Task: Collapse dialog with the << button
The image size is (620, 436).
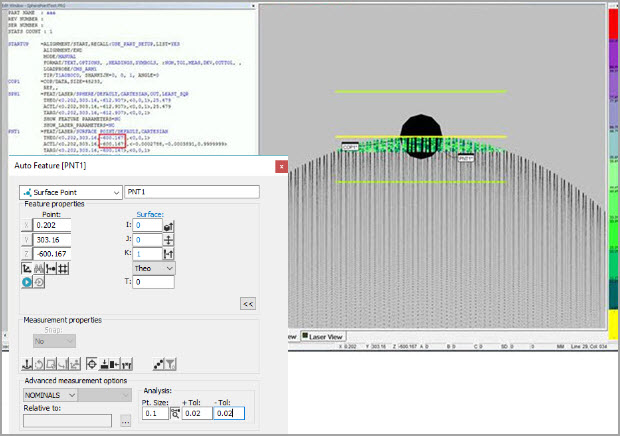Action: 248,303
